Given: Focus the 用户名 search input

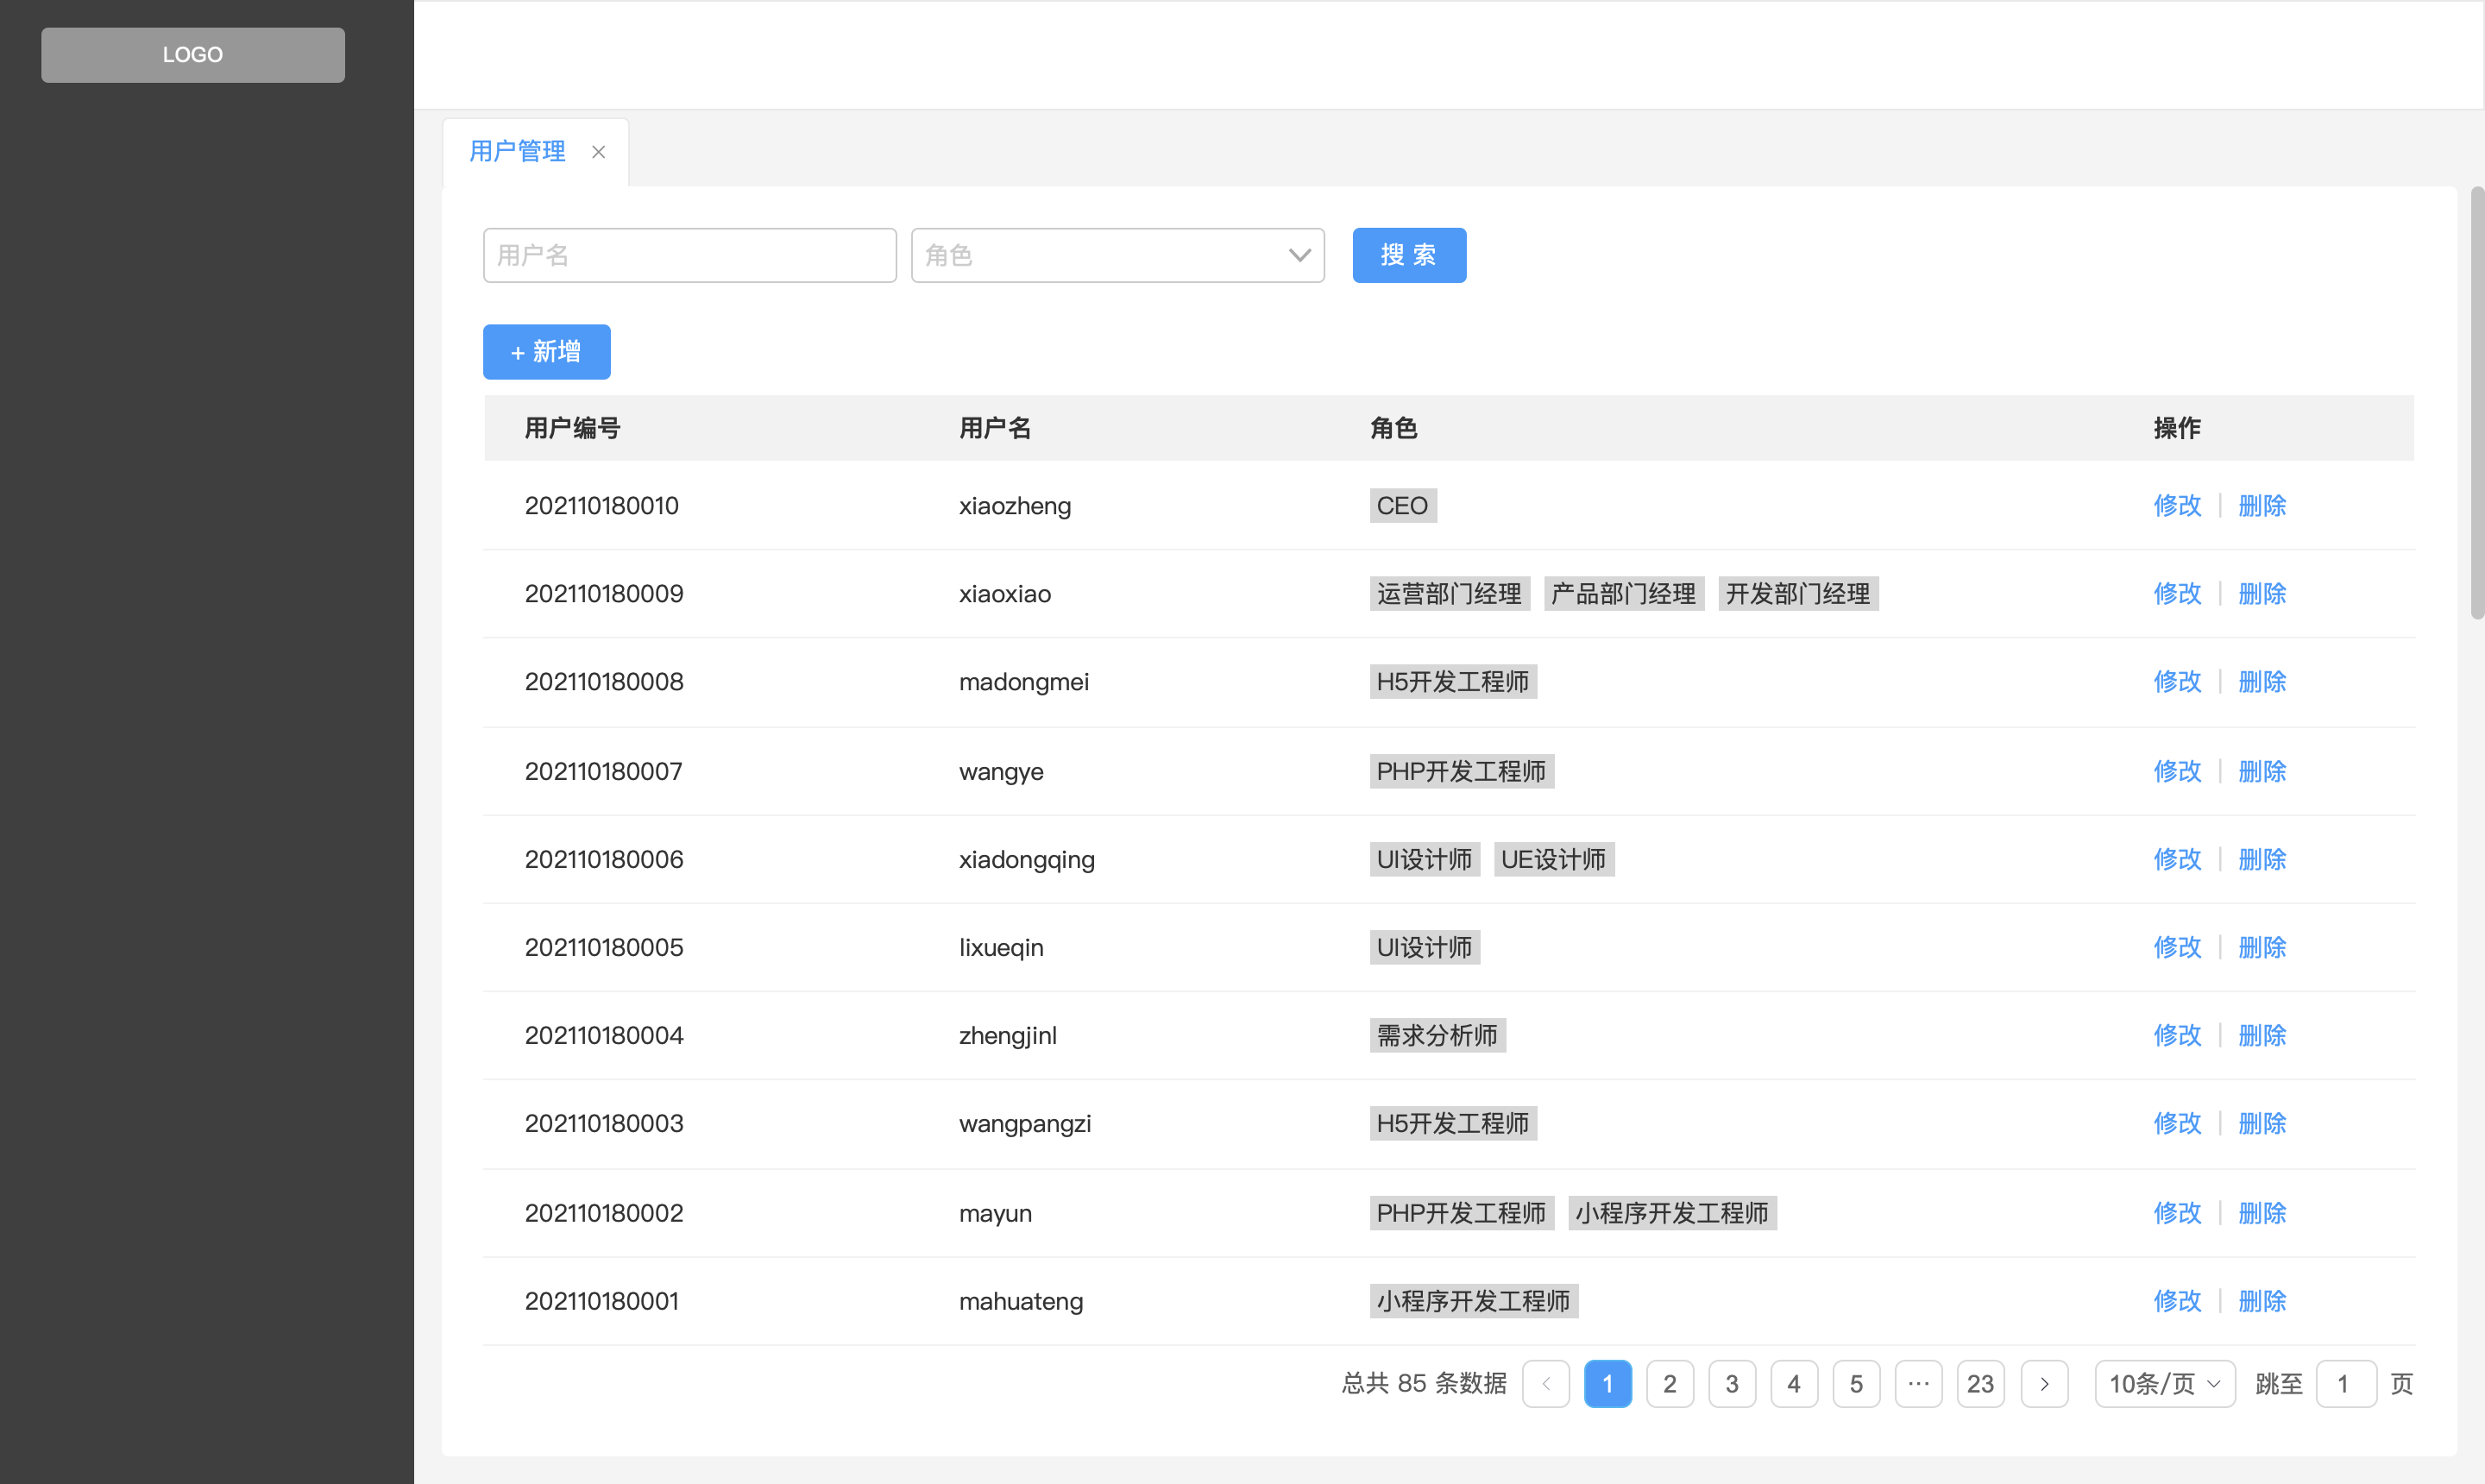Looking at the screenshot, I should (x=689, y=255).
